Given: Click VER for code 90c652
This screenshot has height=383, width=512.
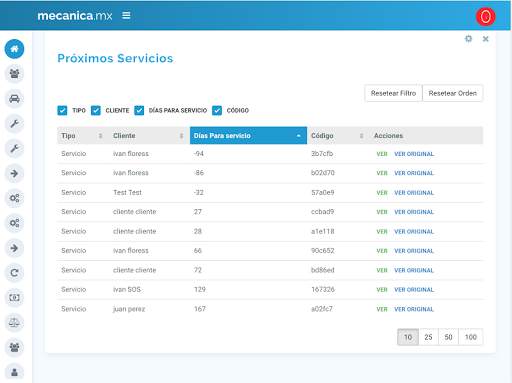Looking at the screenshot, I should pos(382,251).
